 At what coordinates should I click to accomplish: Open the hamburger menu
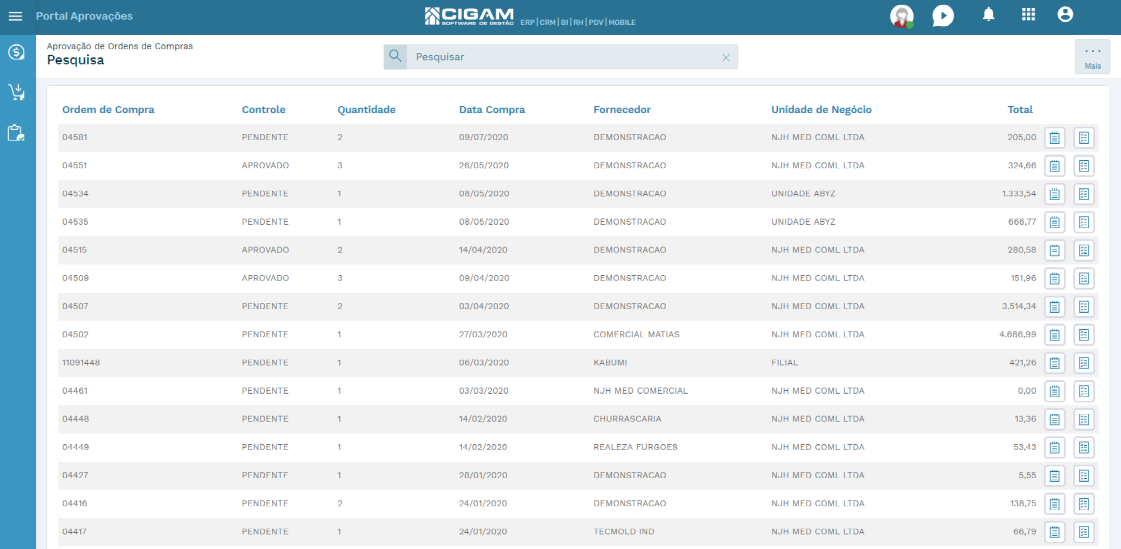[x=15, y=16]
